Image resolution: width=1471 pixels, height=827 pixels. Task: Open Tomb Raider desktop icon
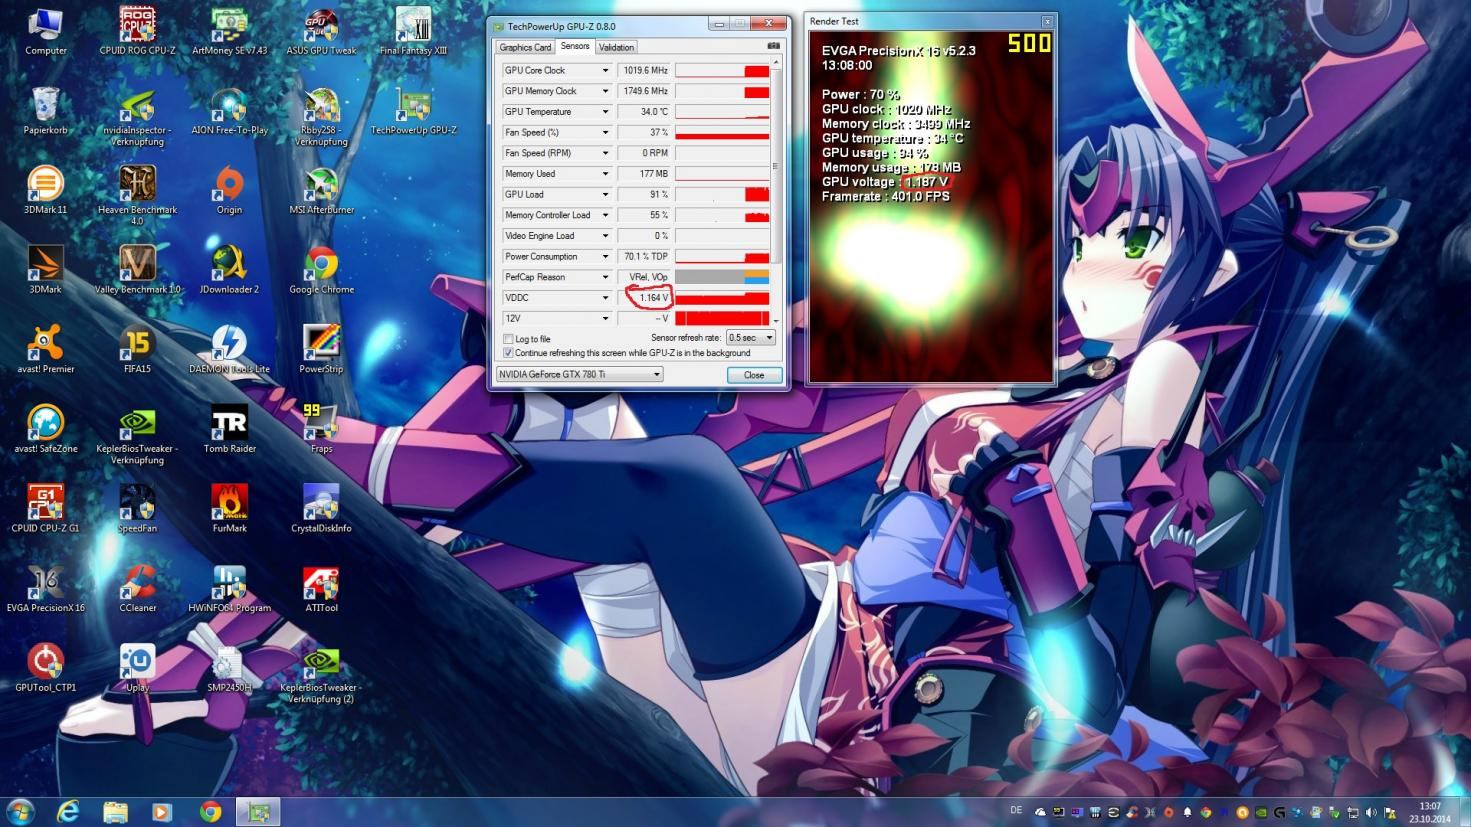click(229, 429)
